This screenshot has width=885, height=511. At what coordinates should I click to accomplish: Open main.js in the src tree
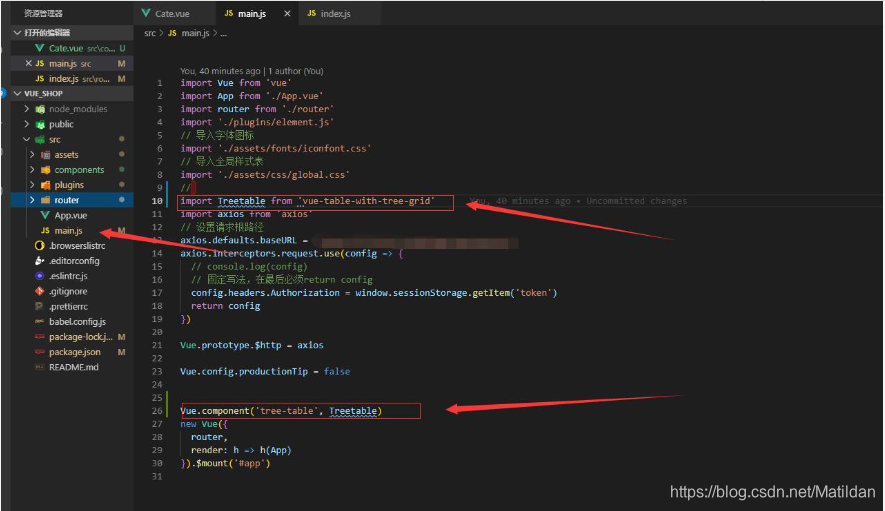(x=68, y=230)
